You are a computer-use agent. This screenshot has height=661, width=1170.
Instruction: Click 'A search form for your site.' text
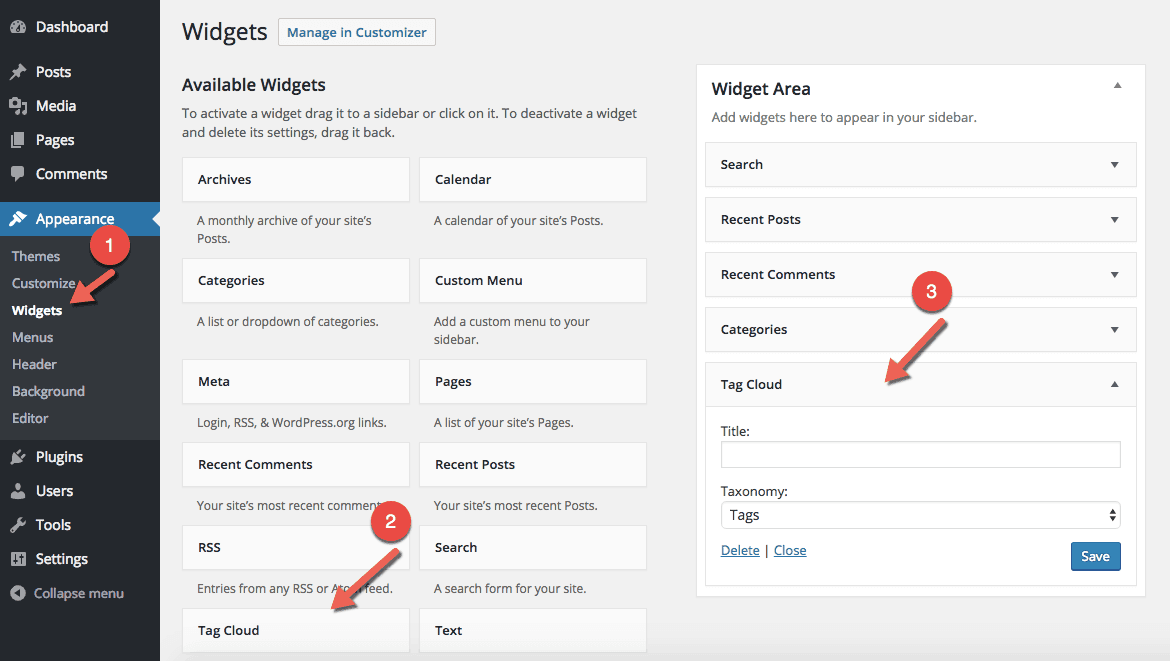pos(510,589)
